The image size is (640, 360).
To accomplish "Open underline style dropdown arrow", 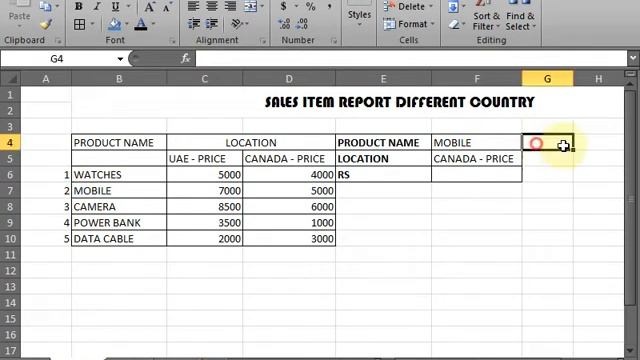I will pos(128,6).
